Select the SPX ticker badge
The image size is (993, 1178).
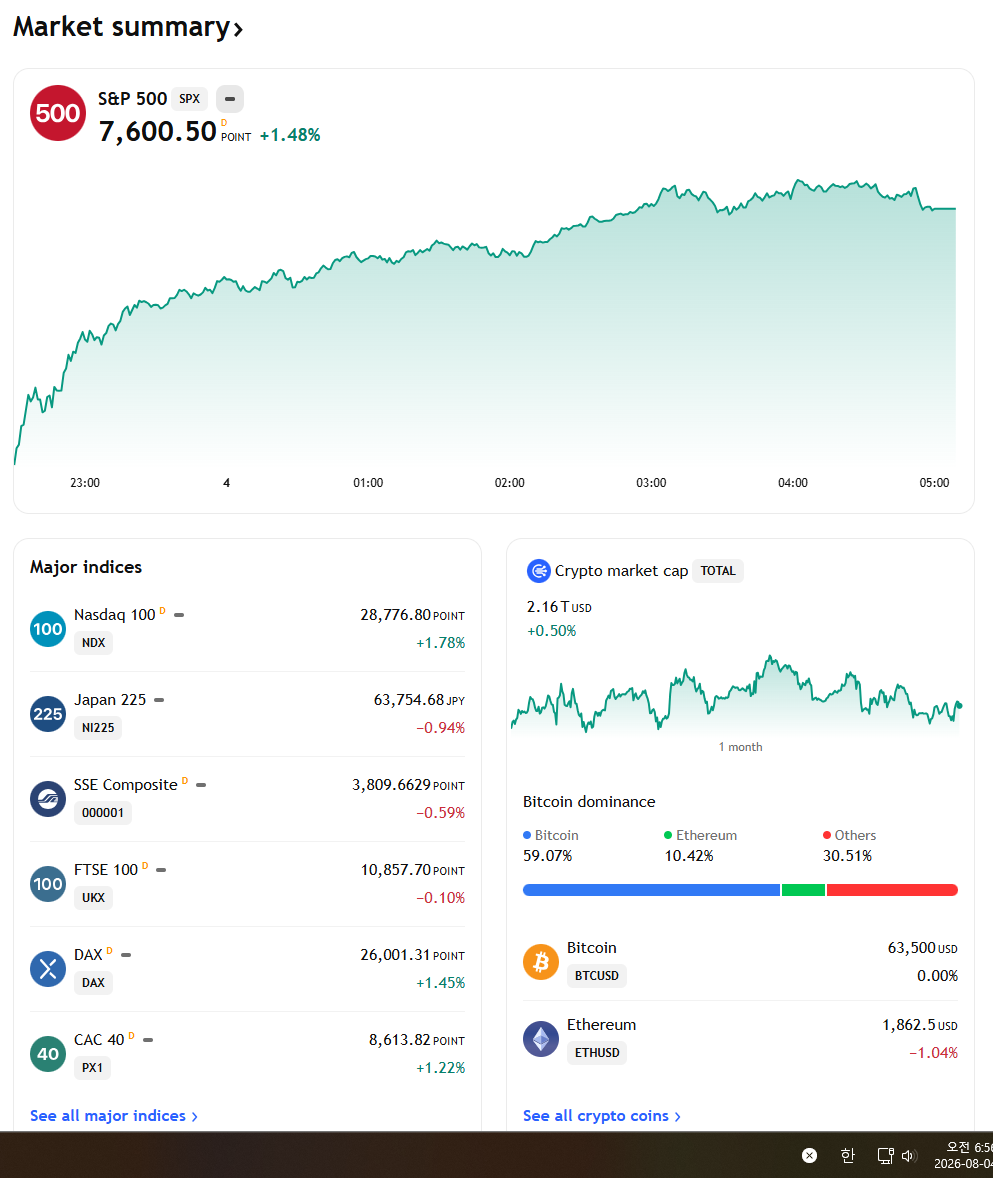point(189,98)
